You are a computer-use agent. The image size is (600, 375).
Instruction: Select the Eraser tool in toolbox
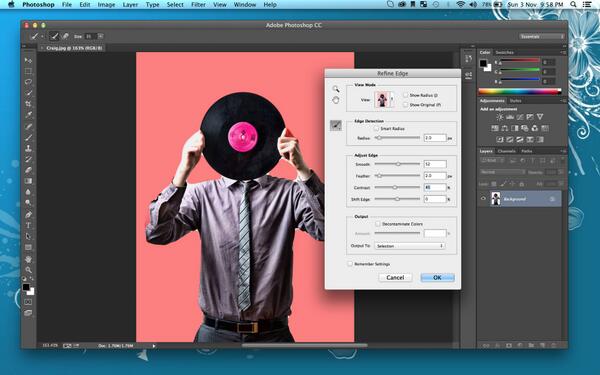28,170
